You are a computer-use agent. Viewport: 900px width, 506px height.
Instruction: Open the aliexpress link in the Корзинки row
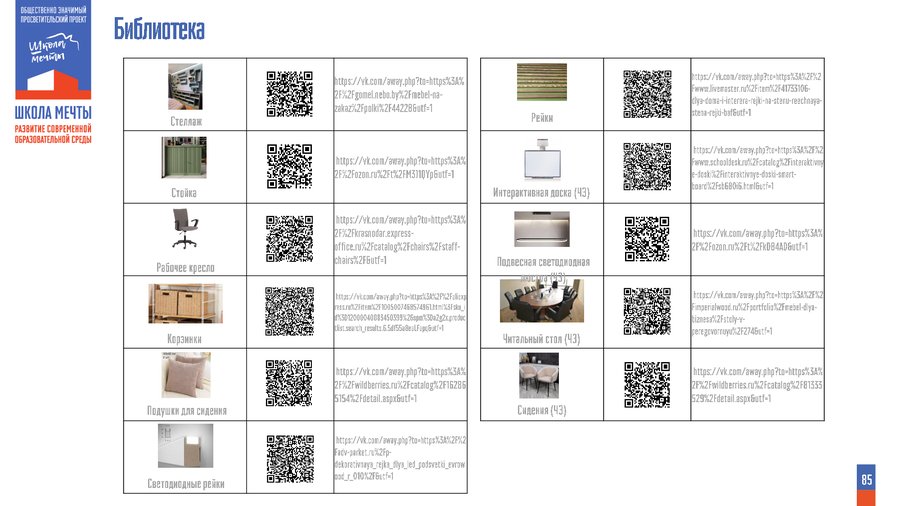[x=401, y=312]
